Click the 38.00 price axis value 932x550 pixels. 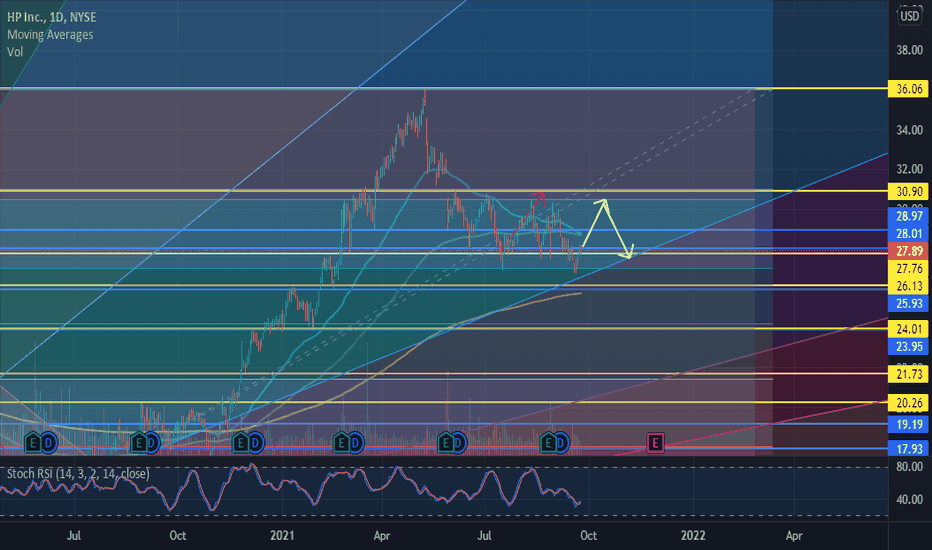pos(909,50)
